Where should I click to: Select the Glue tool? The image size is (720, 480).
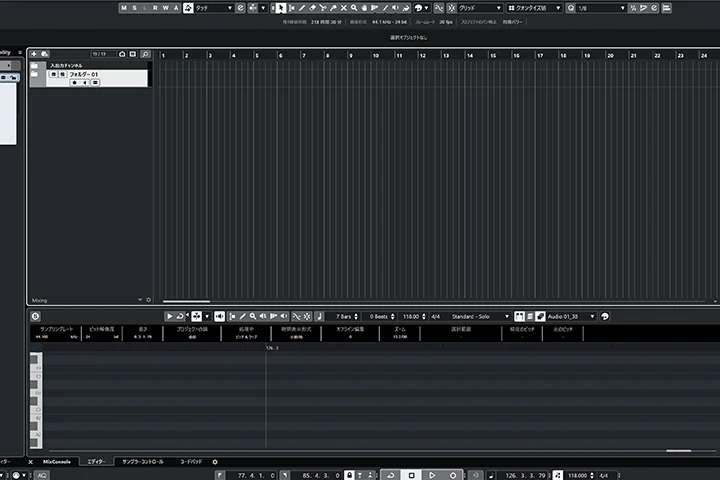pyautogui.click(x=333, y=8)
